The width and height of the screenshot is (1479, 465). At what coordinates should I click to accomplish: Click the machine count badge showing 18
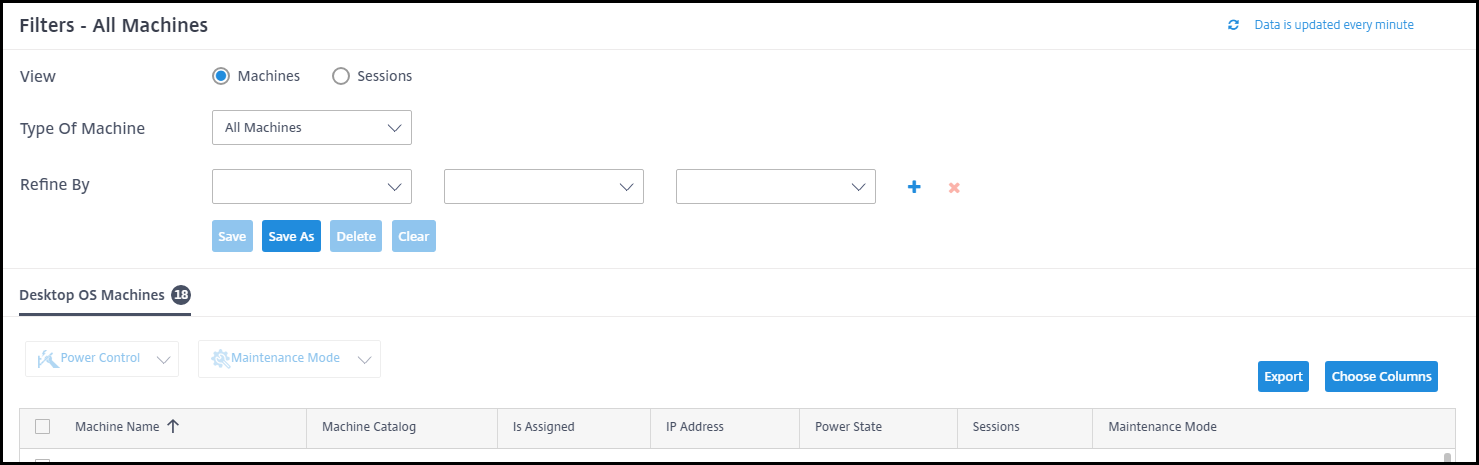[181, 295]
